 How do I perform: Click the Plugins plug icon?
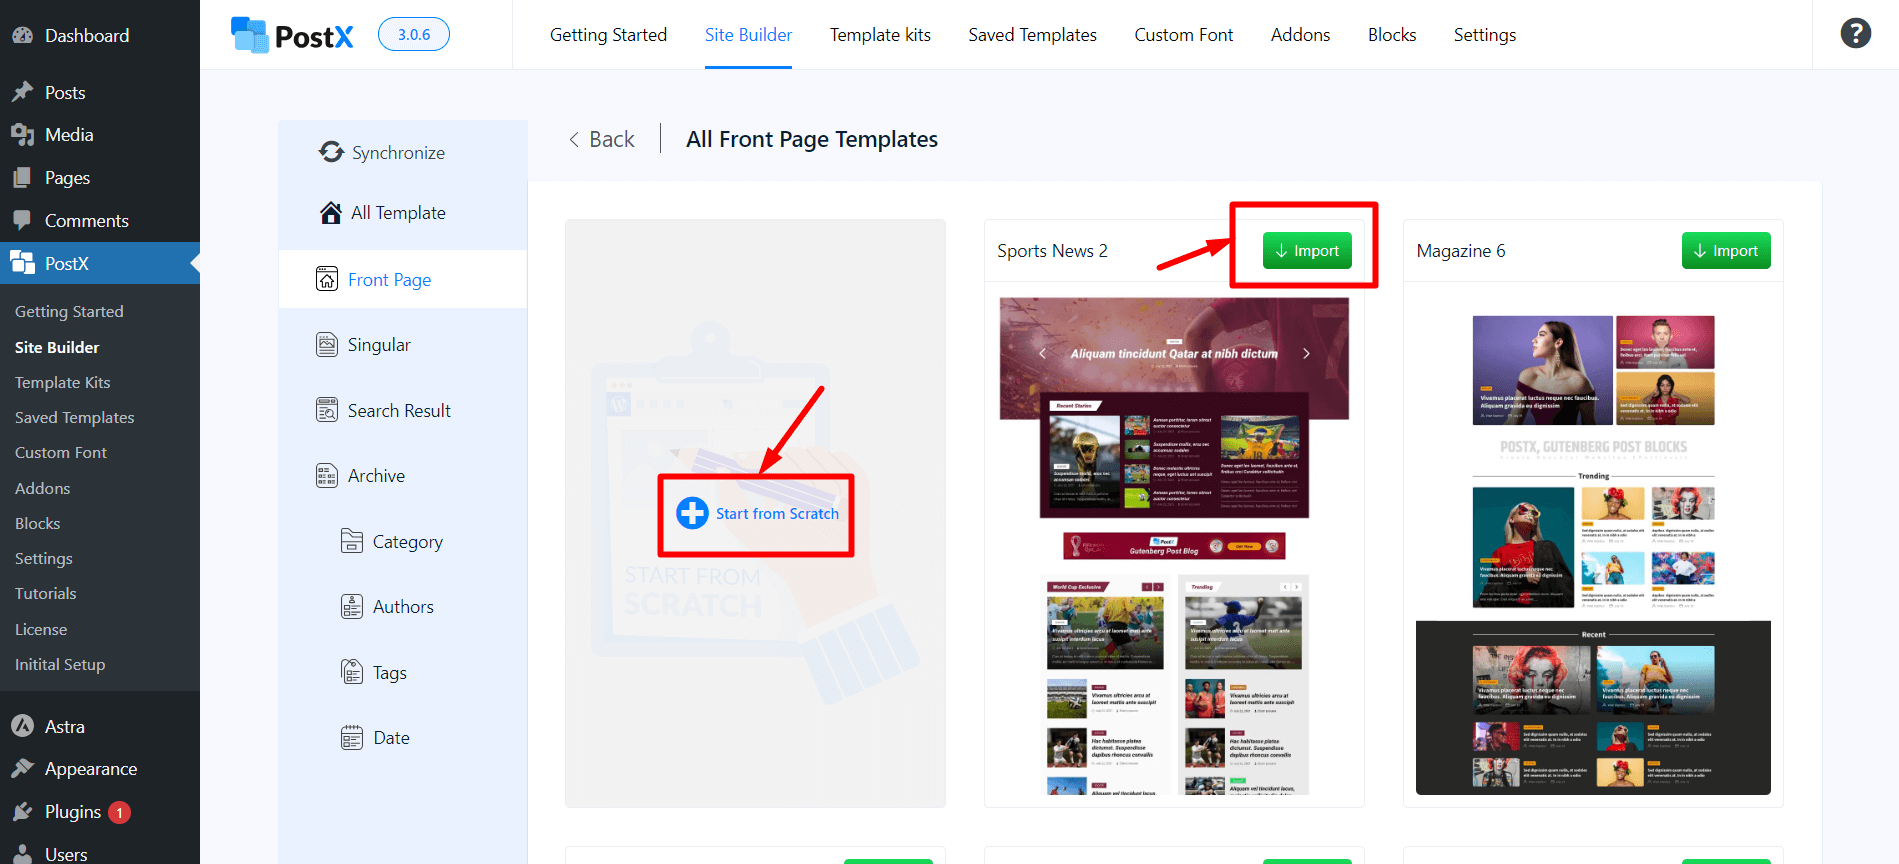click(x=23, y=812)
